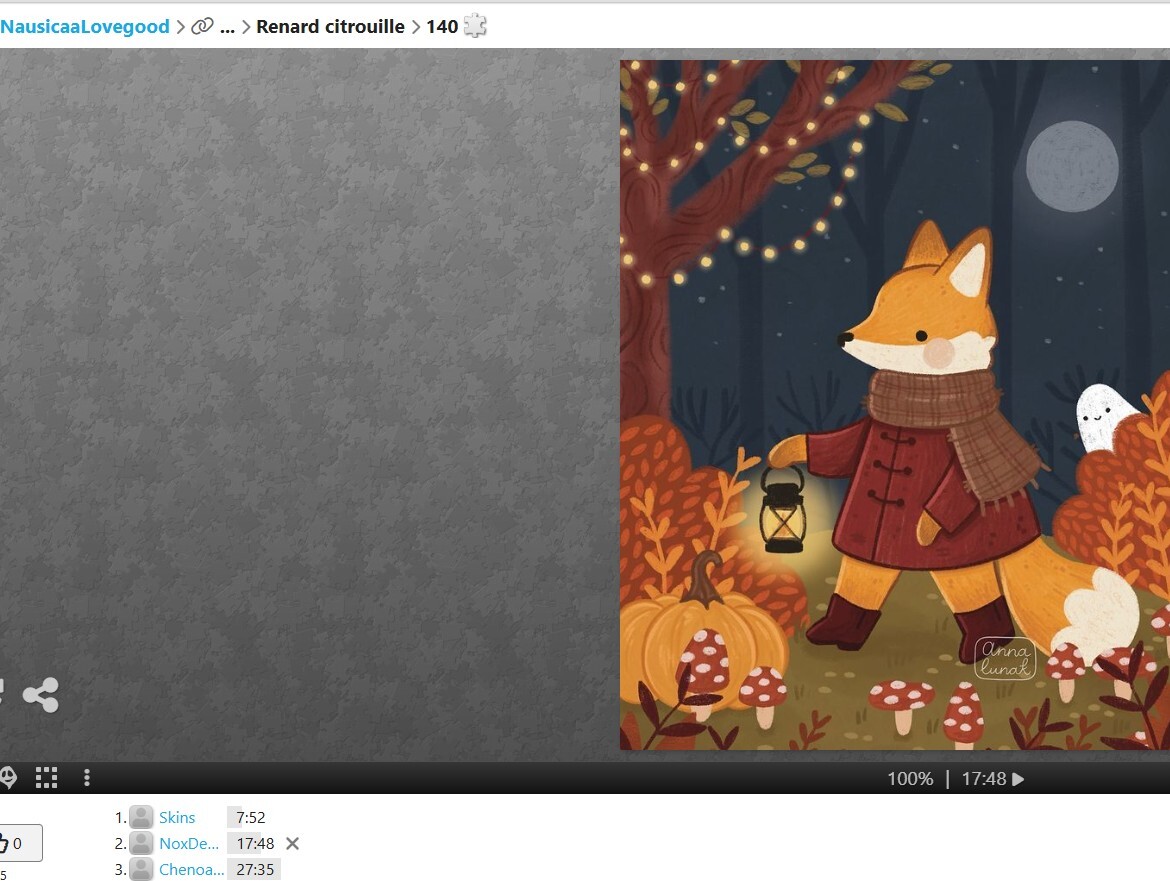Share the puzzle using the share icon

[x=40, y=695]
